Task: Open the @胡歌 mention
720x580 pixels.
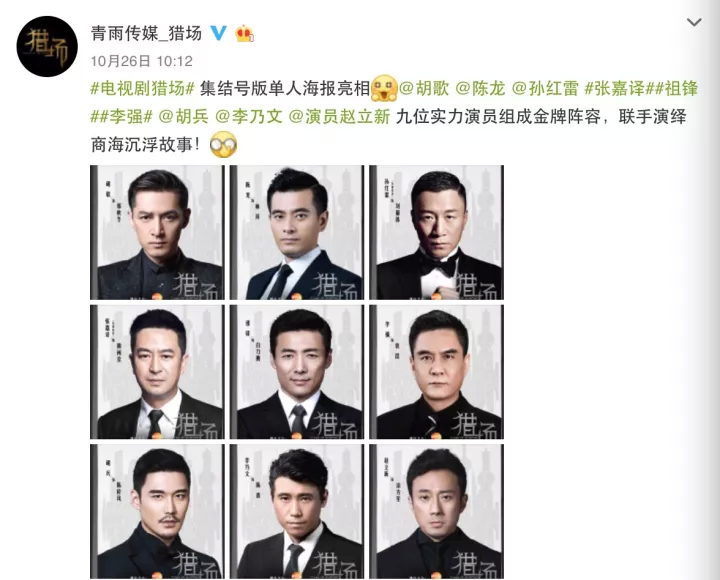Action: tap(424, 88)
